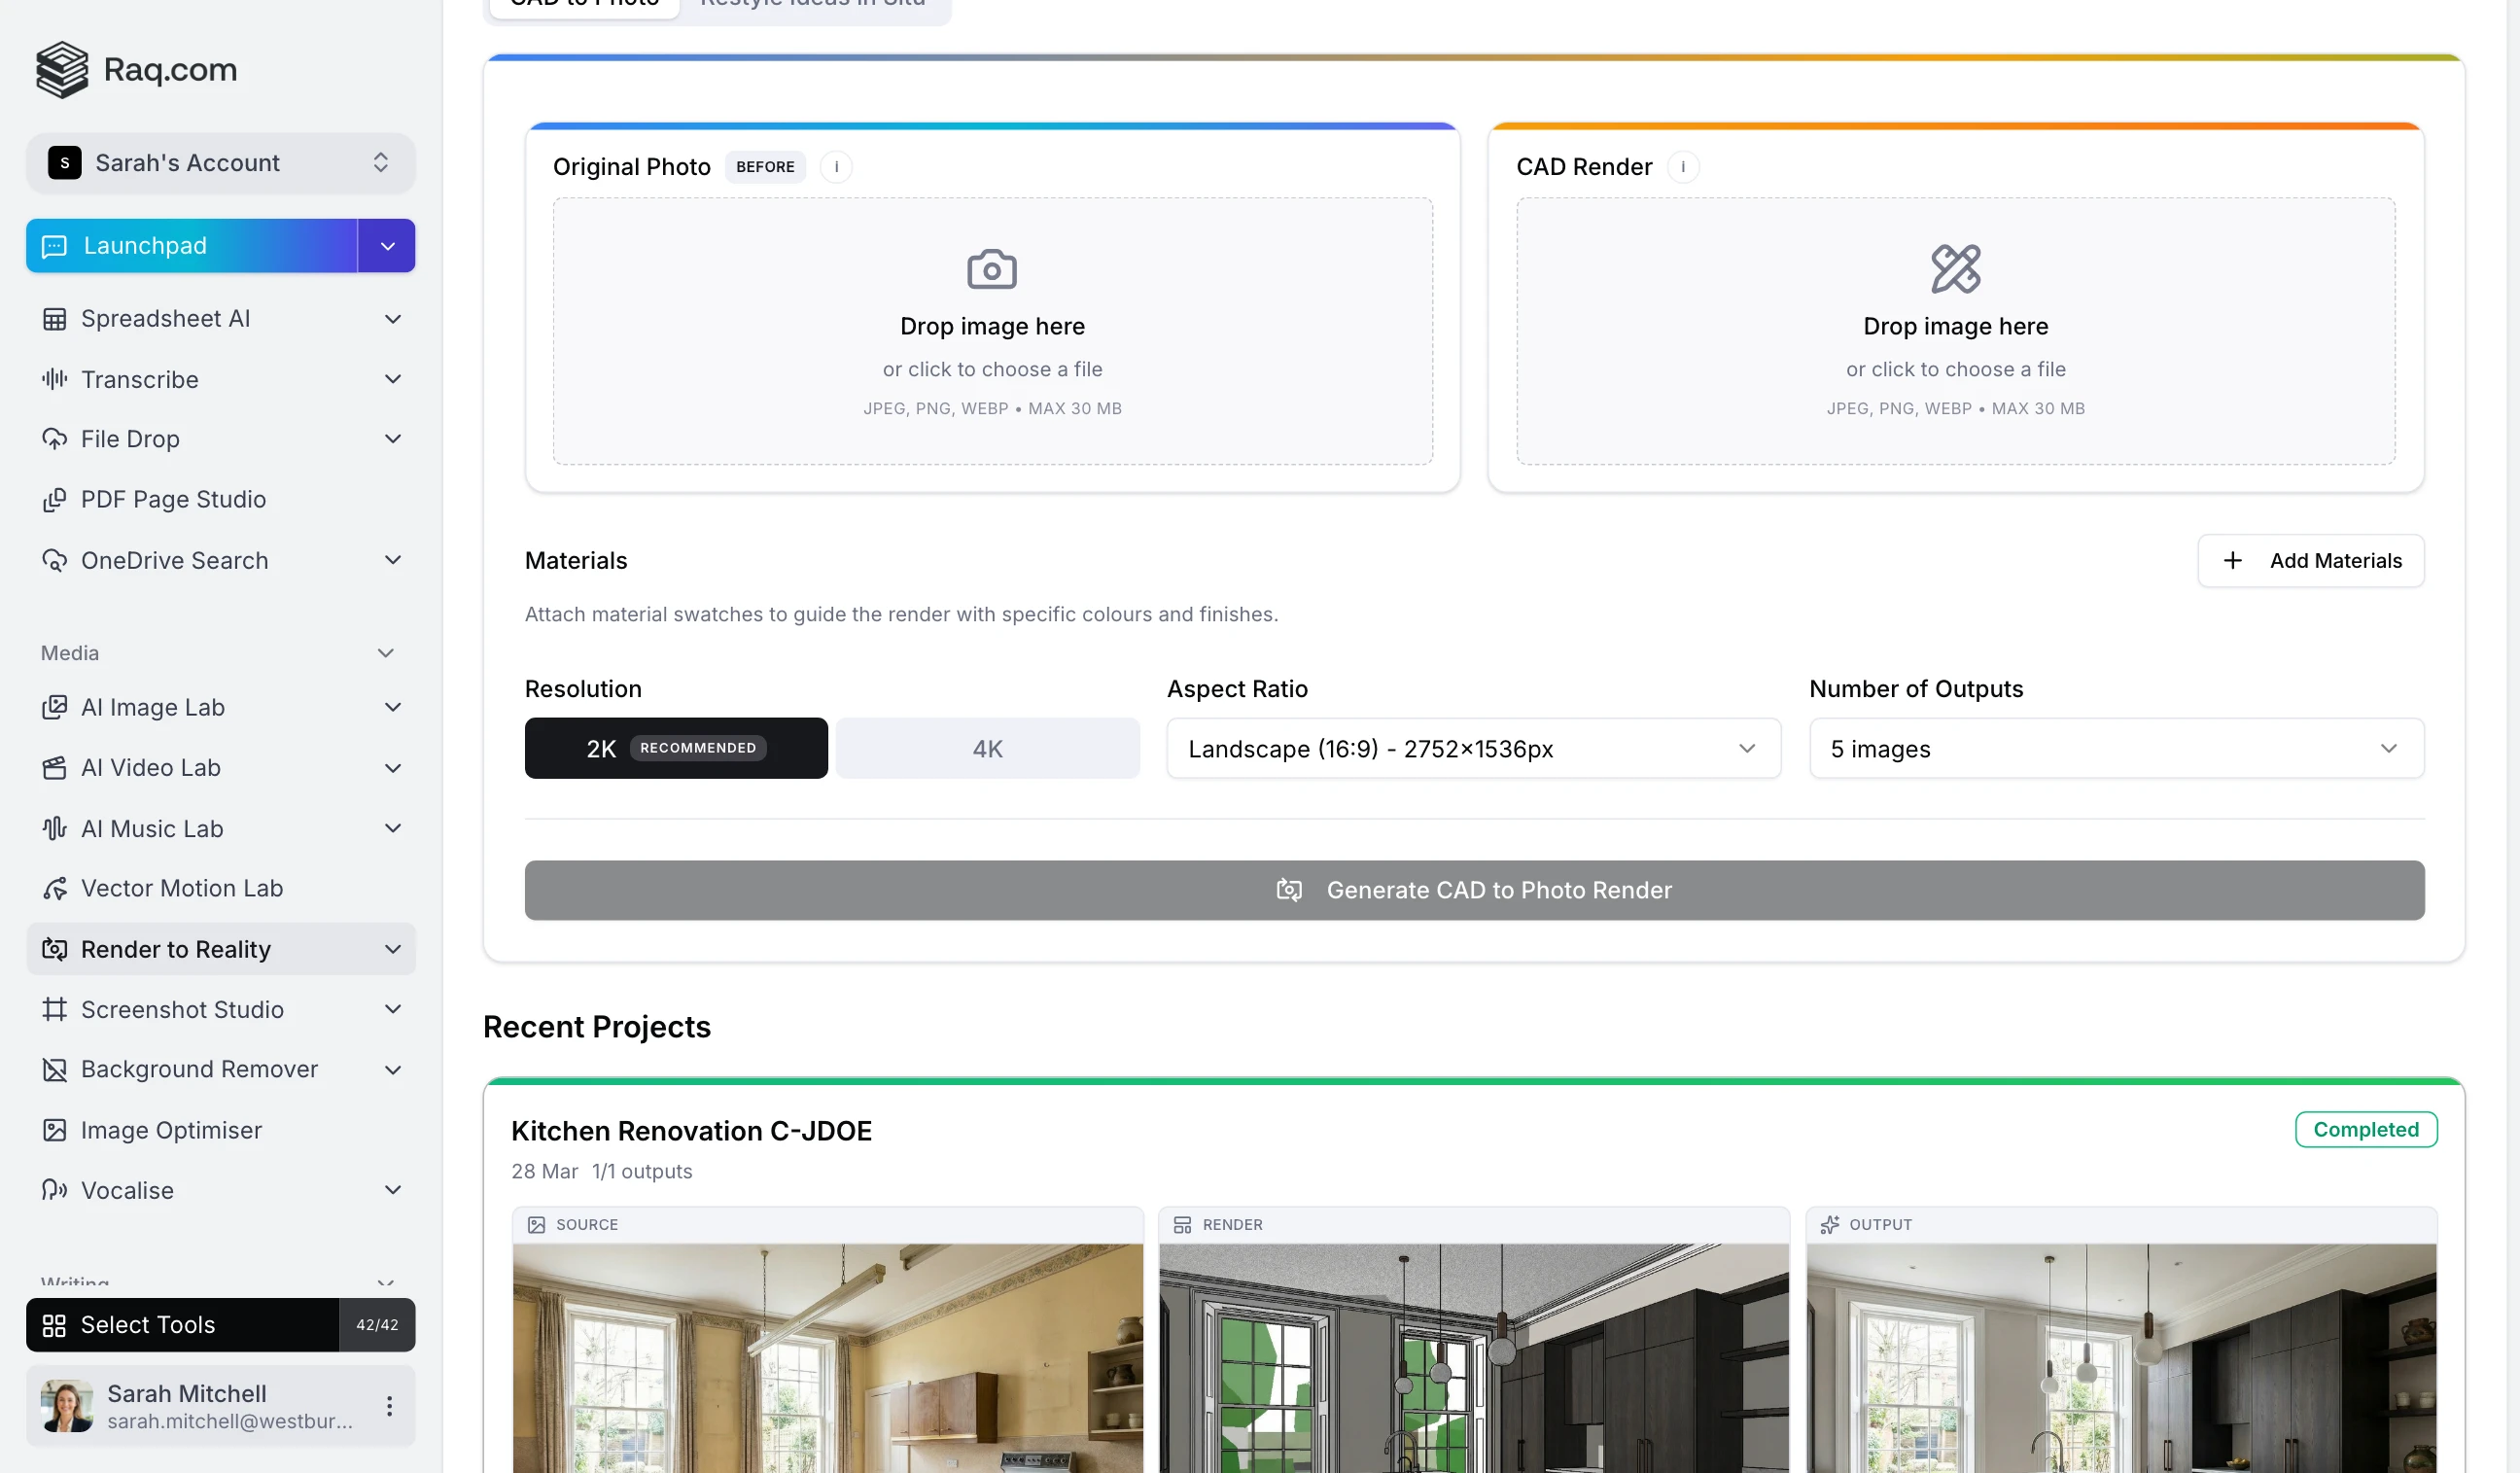Open the Number of Outputs dropdown

[2115, 748]
